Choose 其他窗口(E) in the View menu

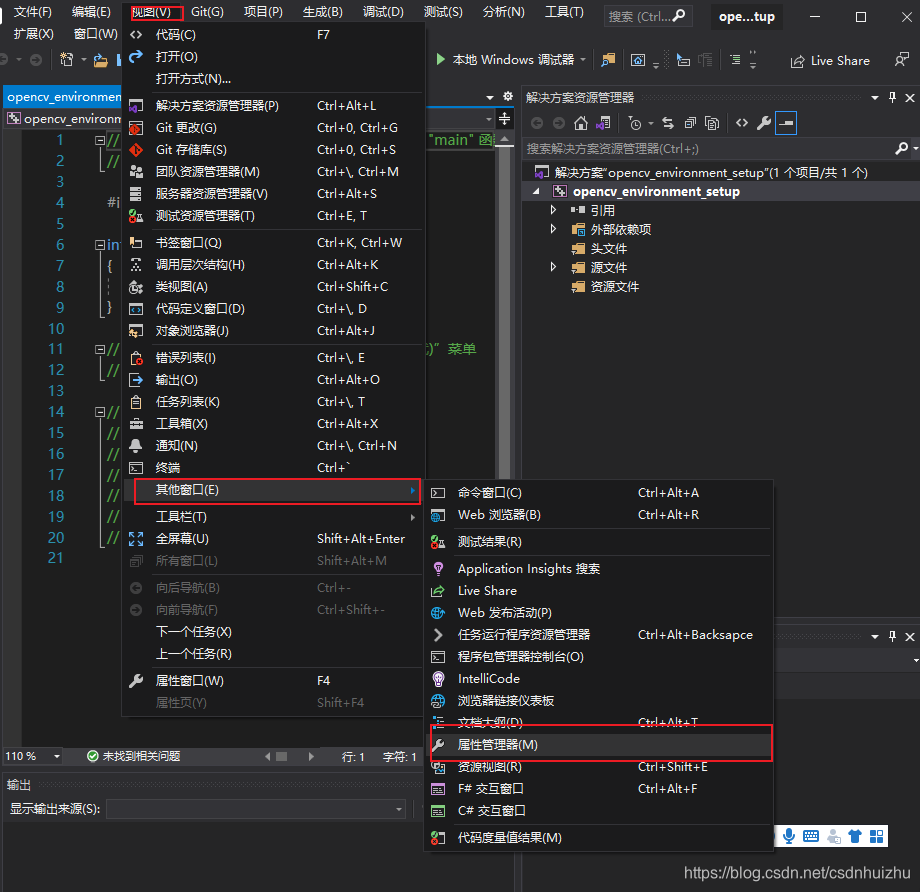273,490
